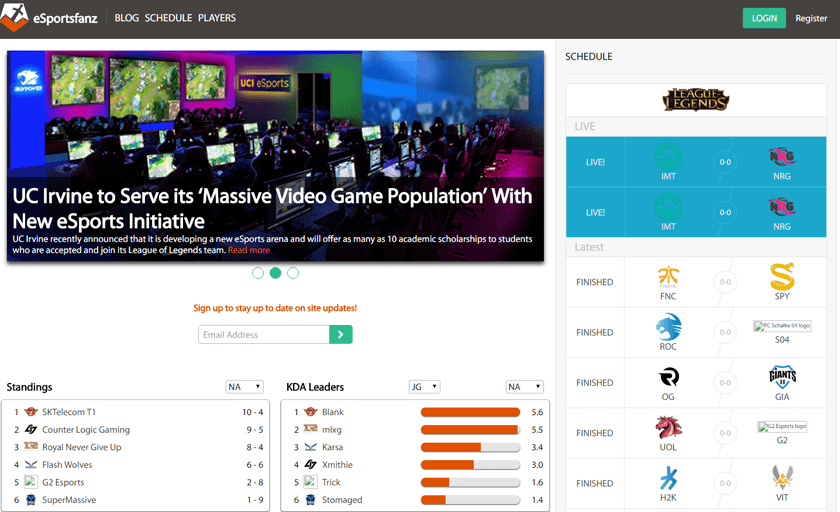Open the SCHEDULE menu item
Screen dimensions: 840x512
click(168, 18)
